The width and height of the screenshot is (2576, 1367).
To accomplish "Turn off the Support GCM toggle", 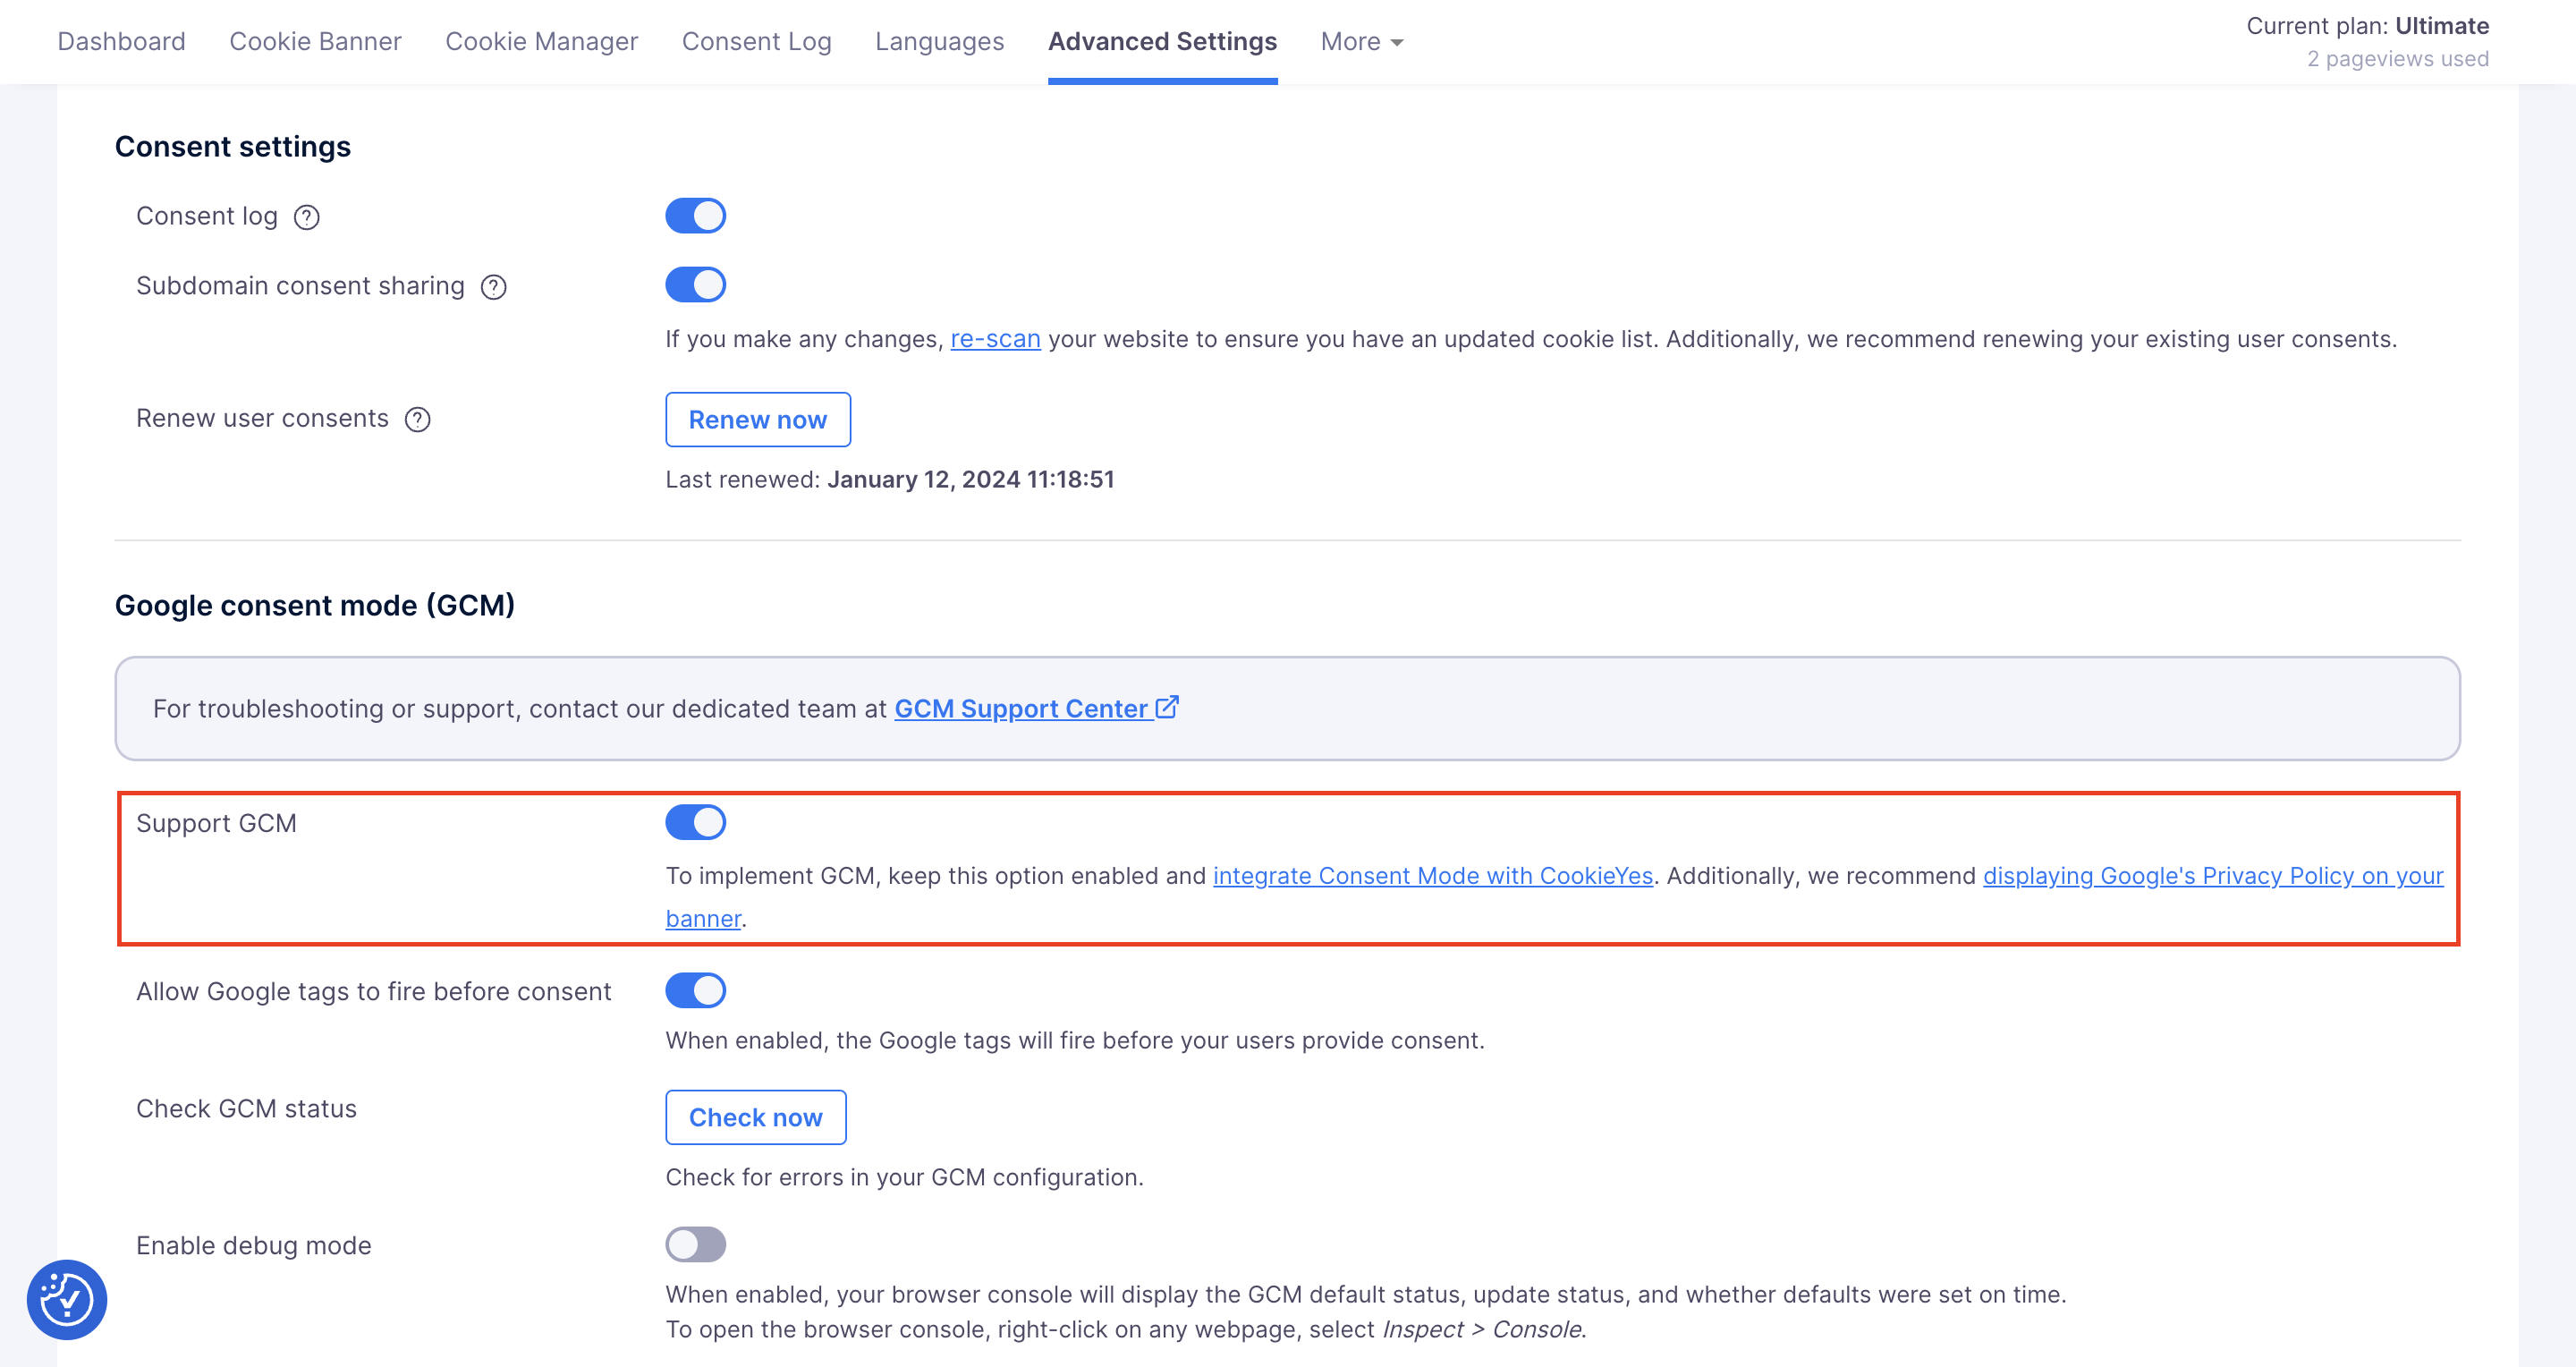I will coord(695,822).
